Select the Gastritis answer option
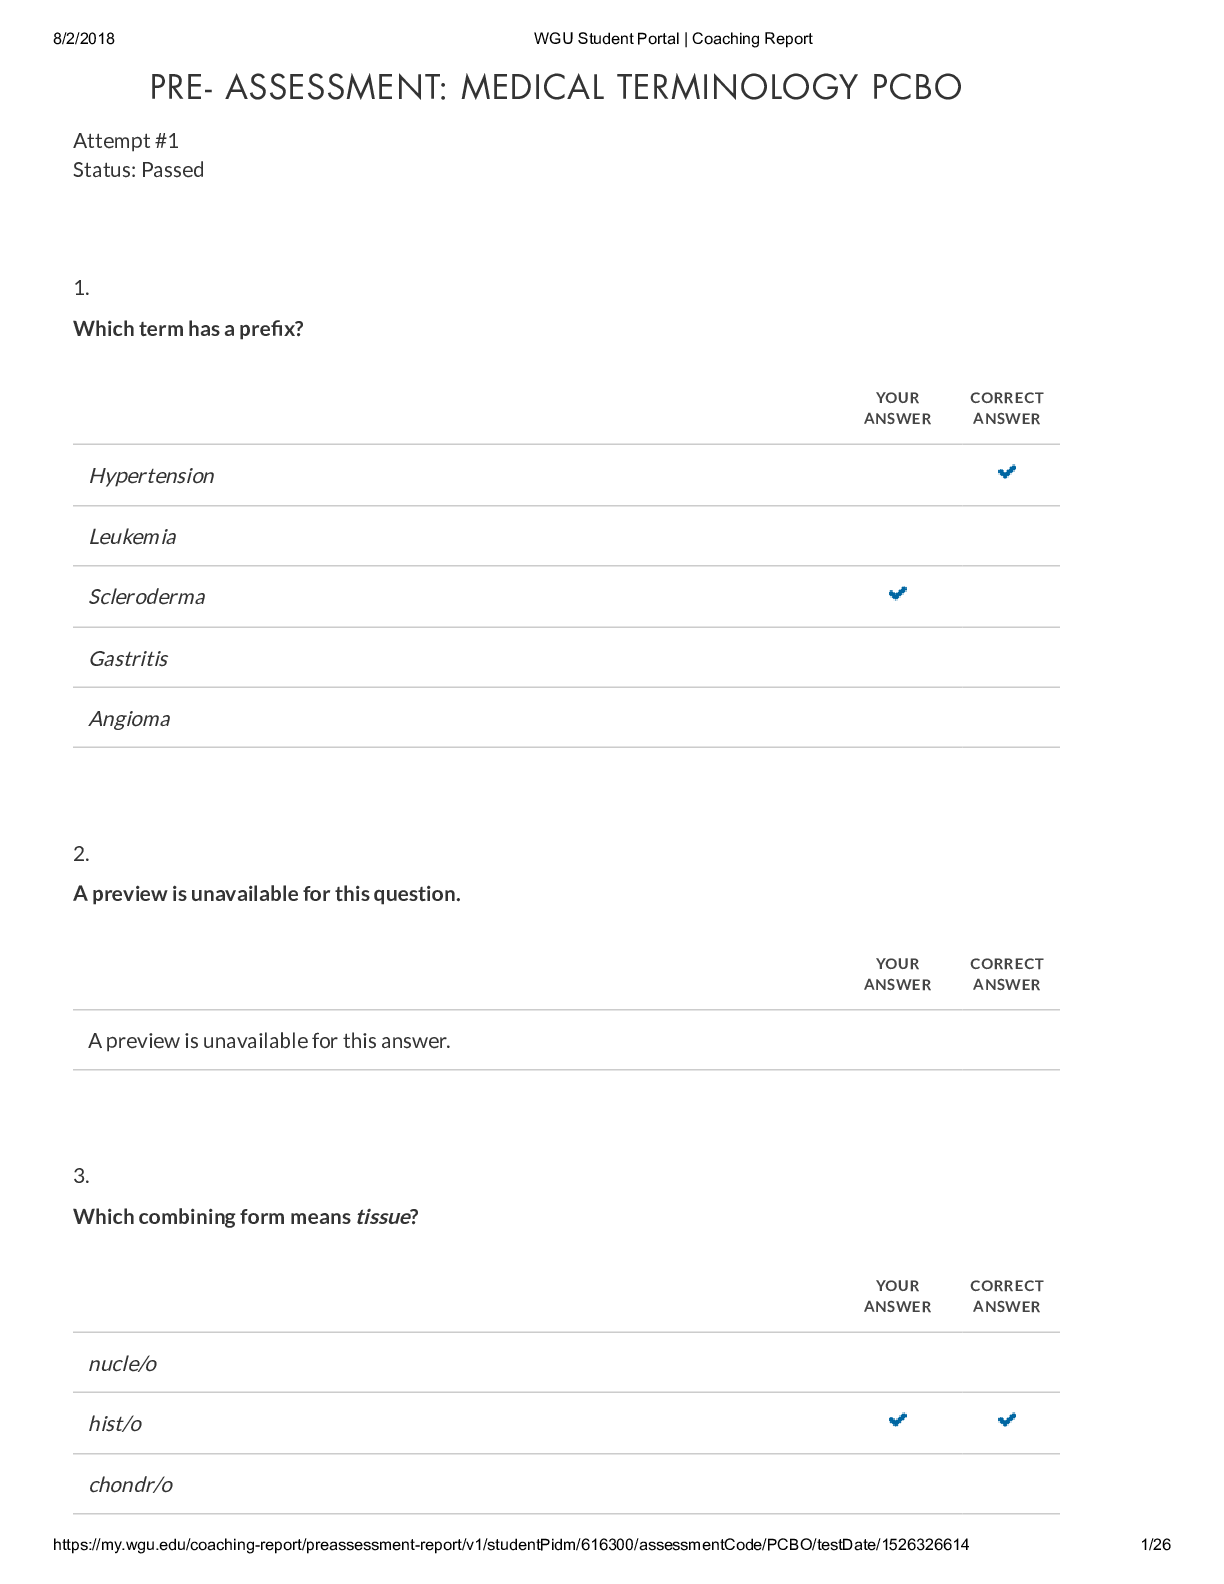This screenshot has height=1584, width=1224. (566, 658)
